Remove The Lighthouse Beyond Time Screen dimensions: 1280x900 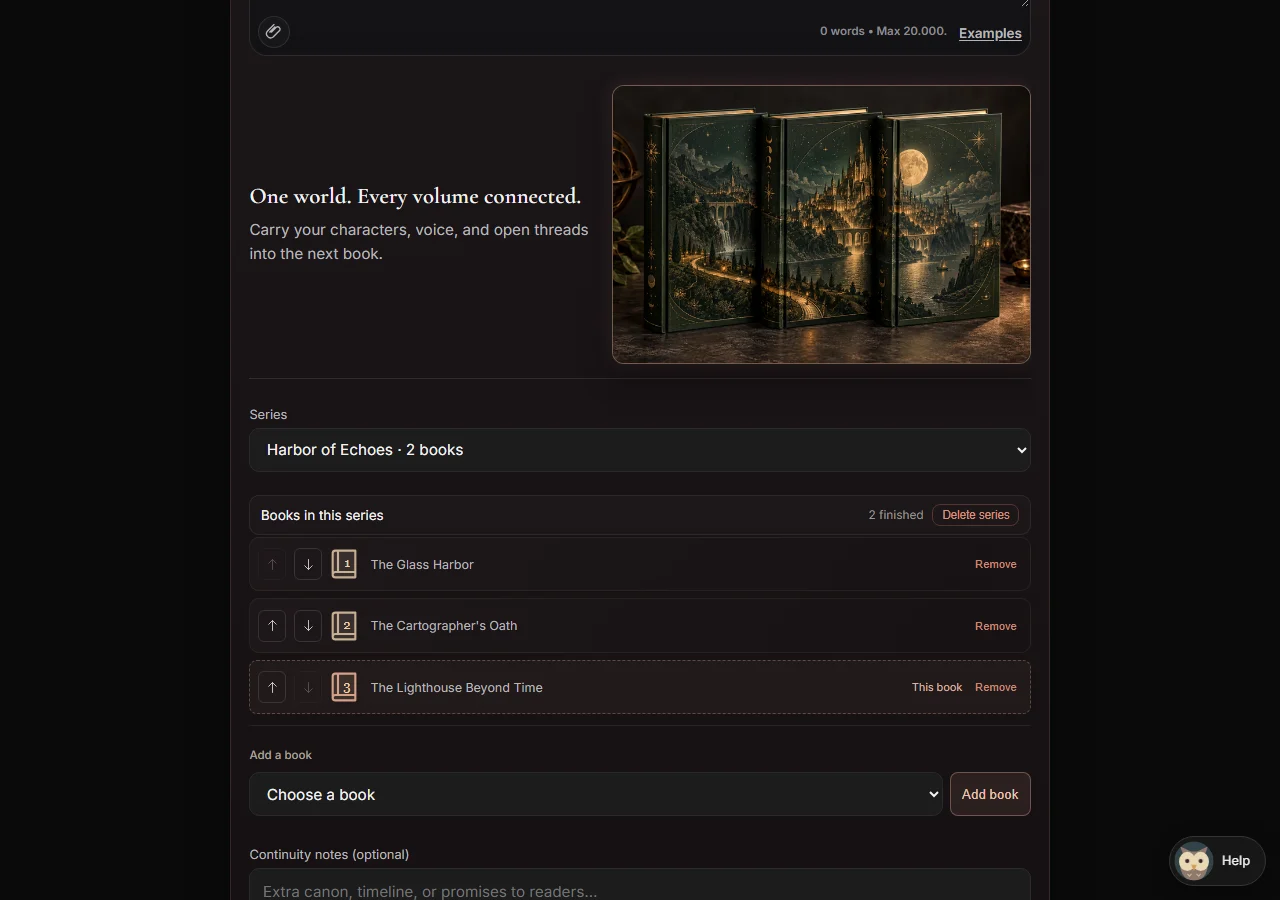[x=996, y=687]
